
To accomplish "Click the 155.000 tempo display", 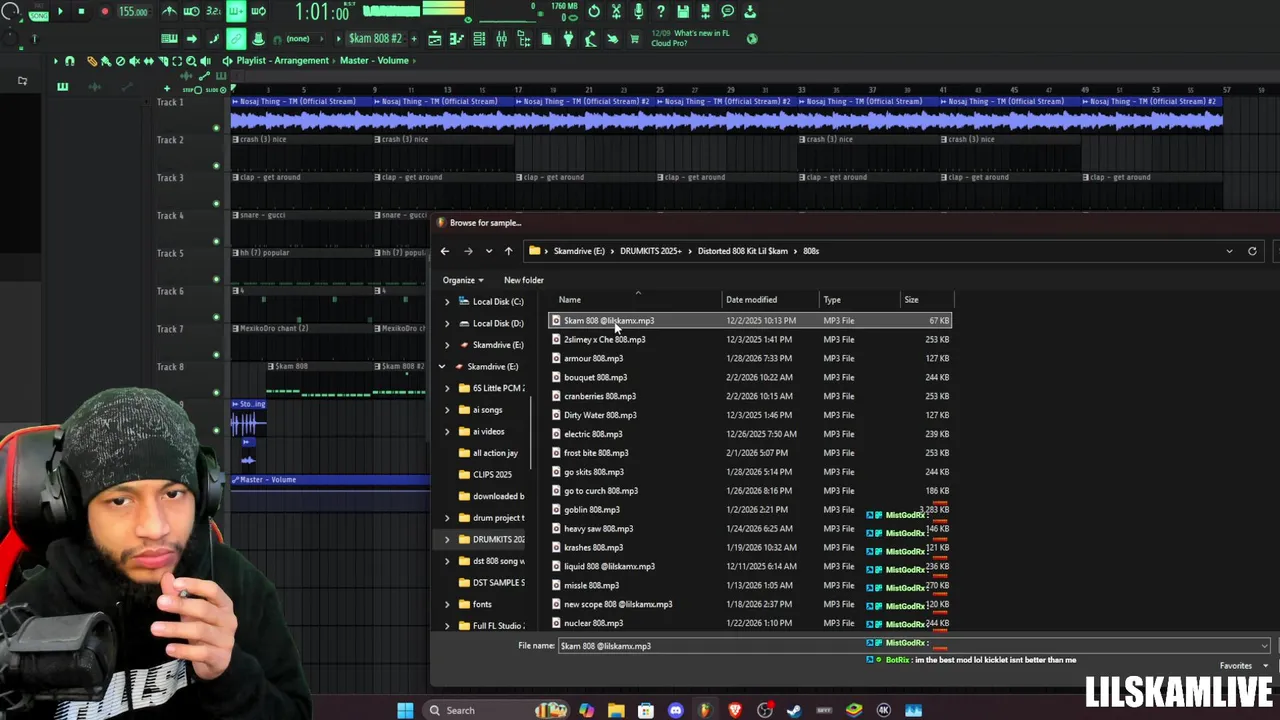I will [x=134, y=12].
